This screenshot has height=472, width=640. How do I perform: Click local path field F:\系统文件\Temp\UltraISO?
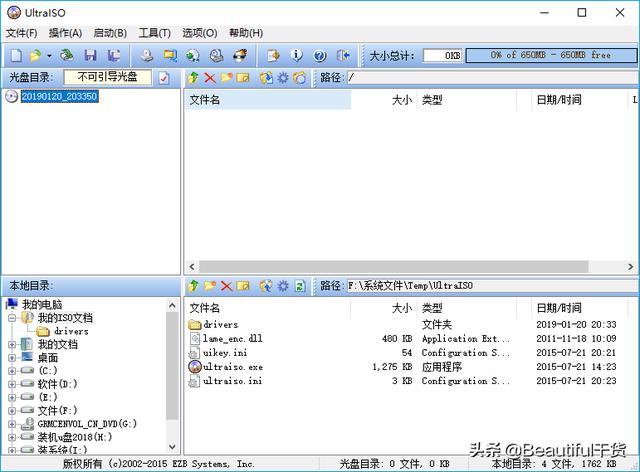[x=493, y=286]
